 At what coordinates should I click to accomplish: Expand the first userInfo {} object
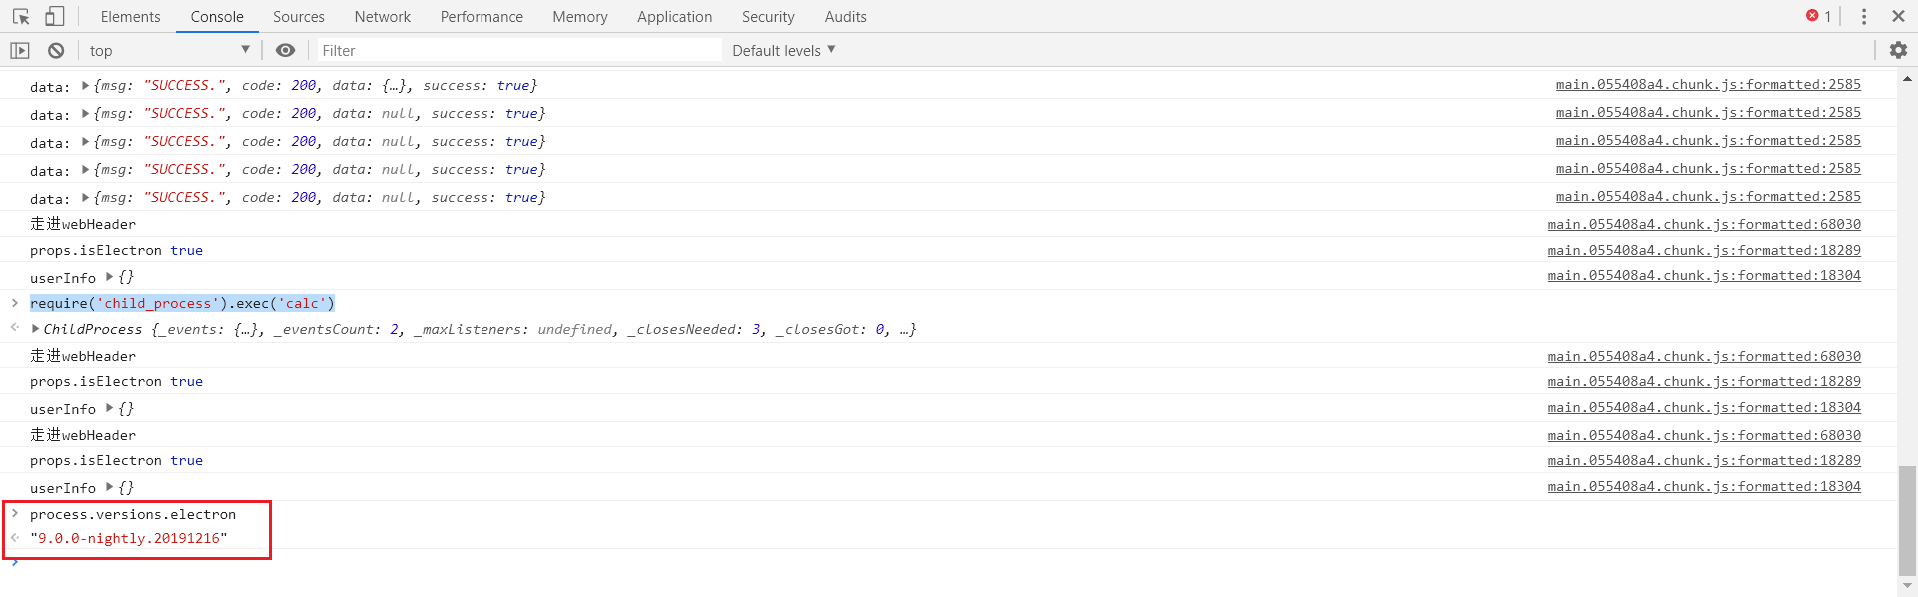(109, 277)
